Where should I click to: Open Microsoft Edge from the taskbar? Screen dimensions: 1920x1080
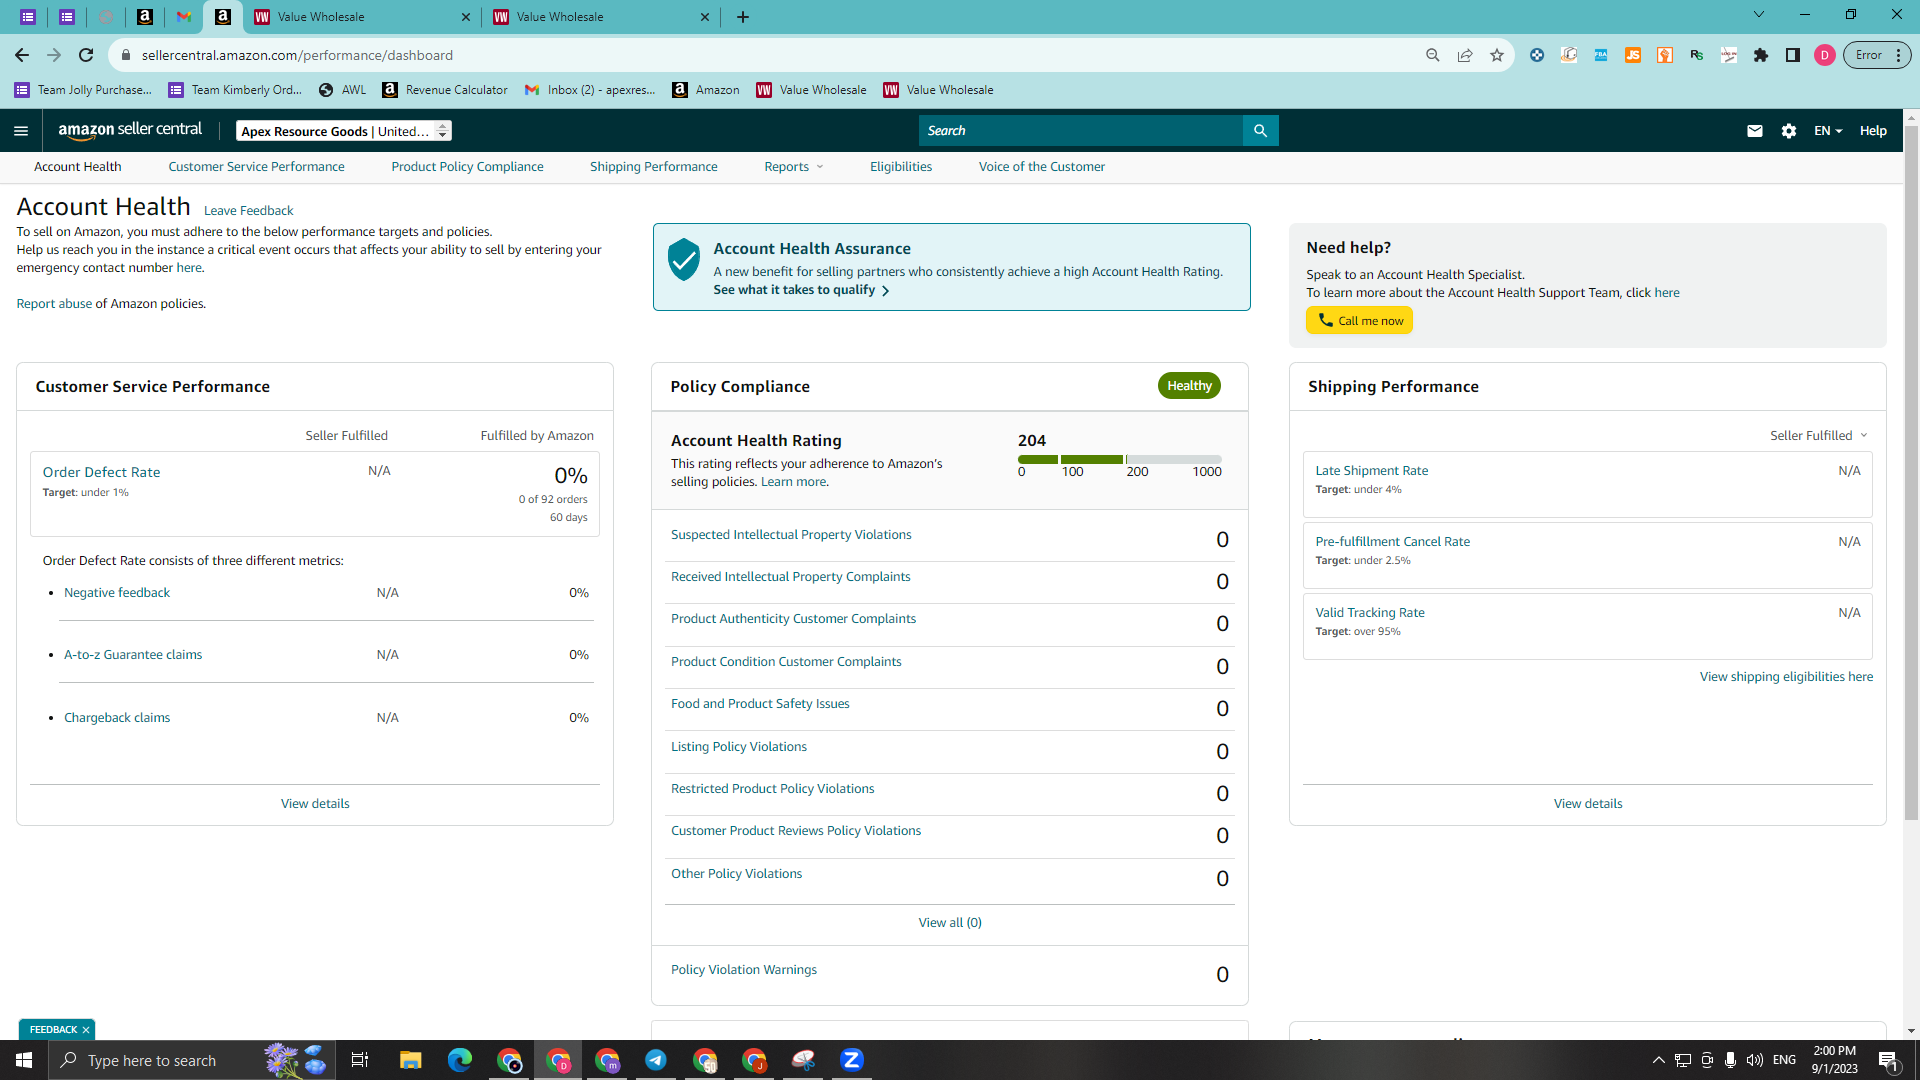460,1060
